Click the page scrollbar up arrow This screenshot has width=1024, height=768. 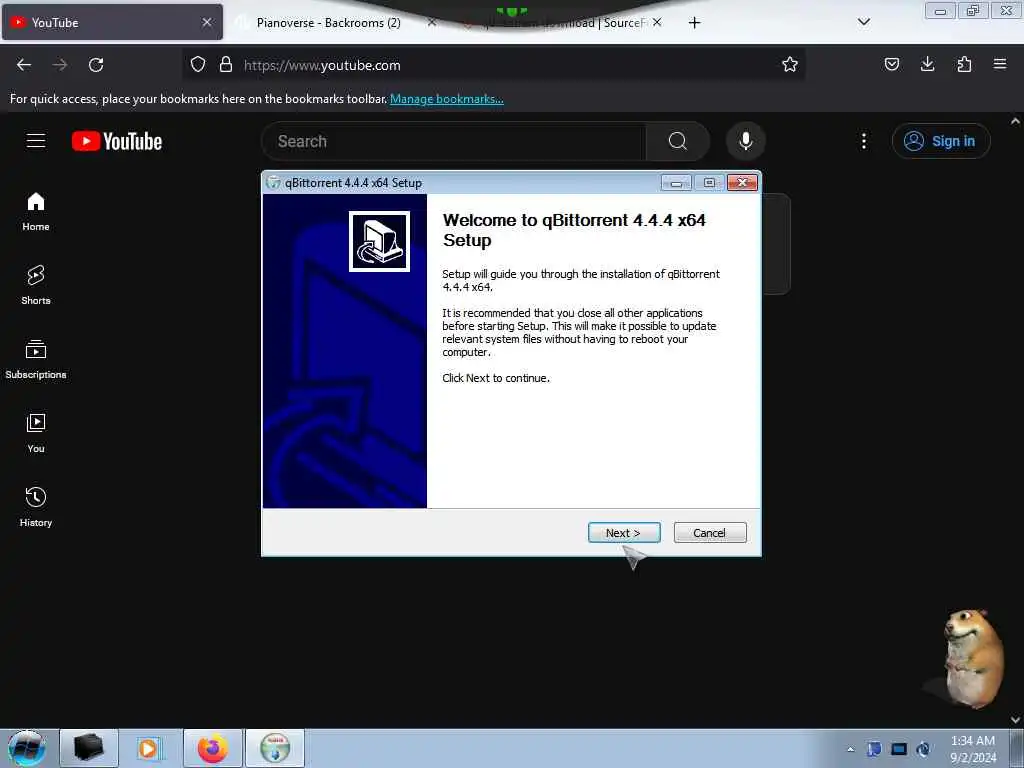coord(1016,121)
